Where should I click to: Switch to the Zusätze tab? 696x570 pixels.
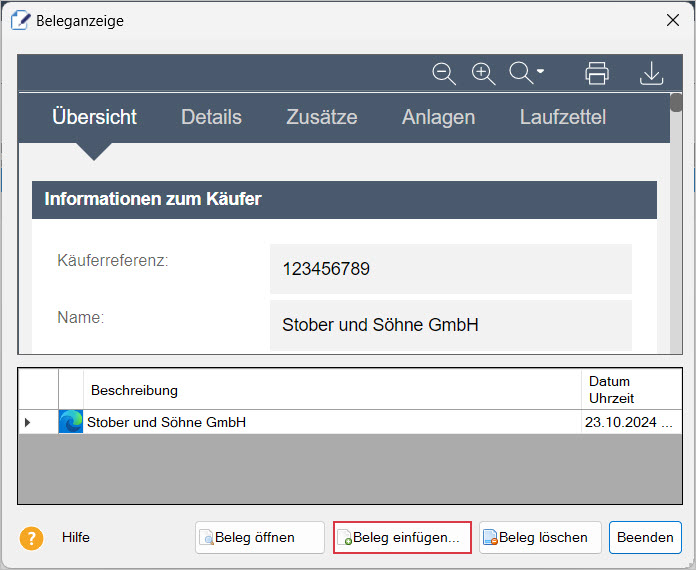pyautogui.click(x=321, y=117)
